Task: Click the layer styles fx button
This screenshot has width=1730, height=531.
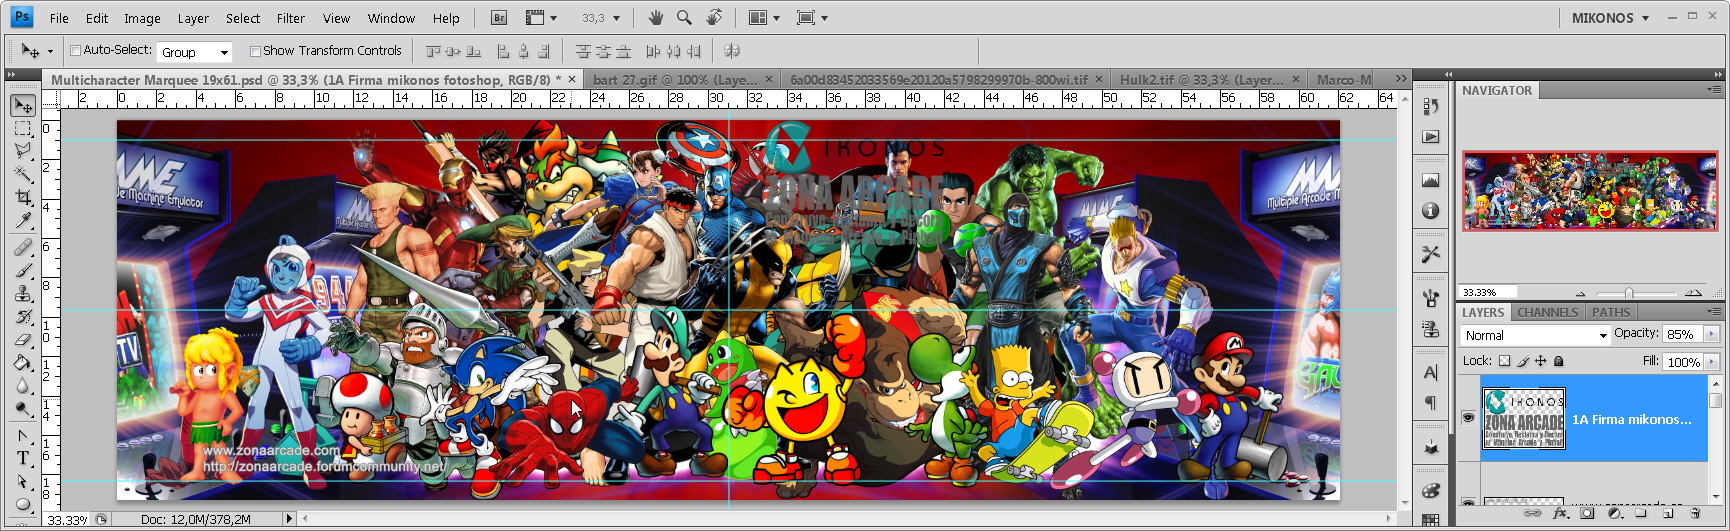Action: click(x=1560, y=514)
